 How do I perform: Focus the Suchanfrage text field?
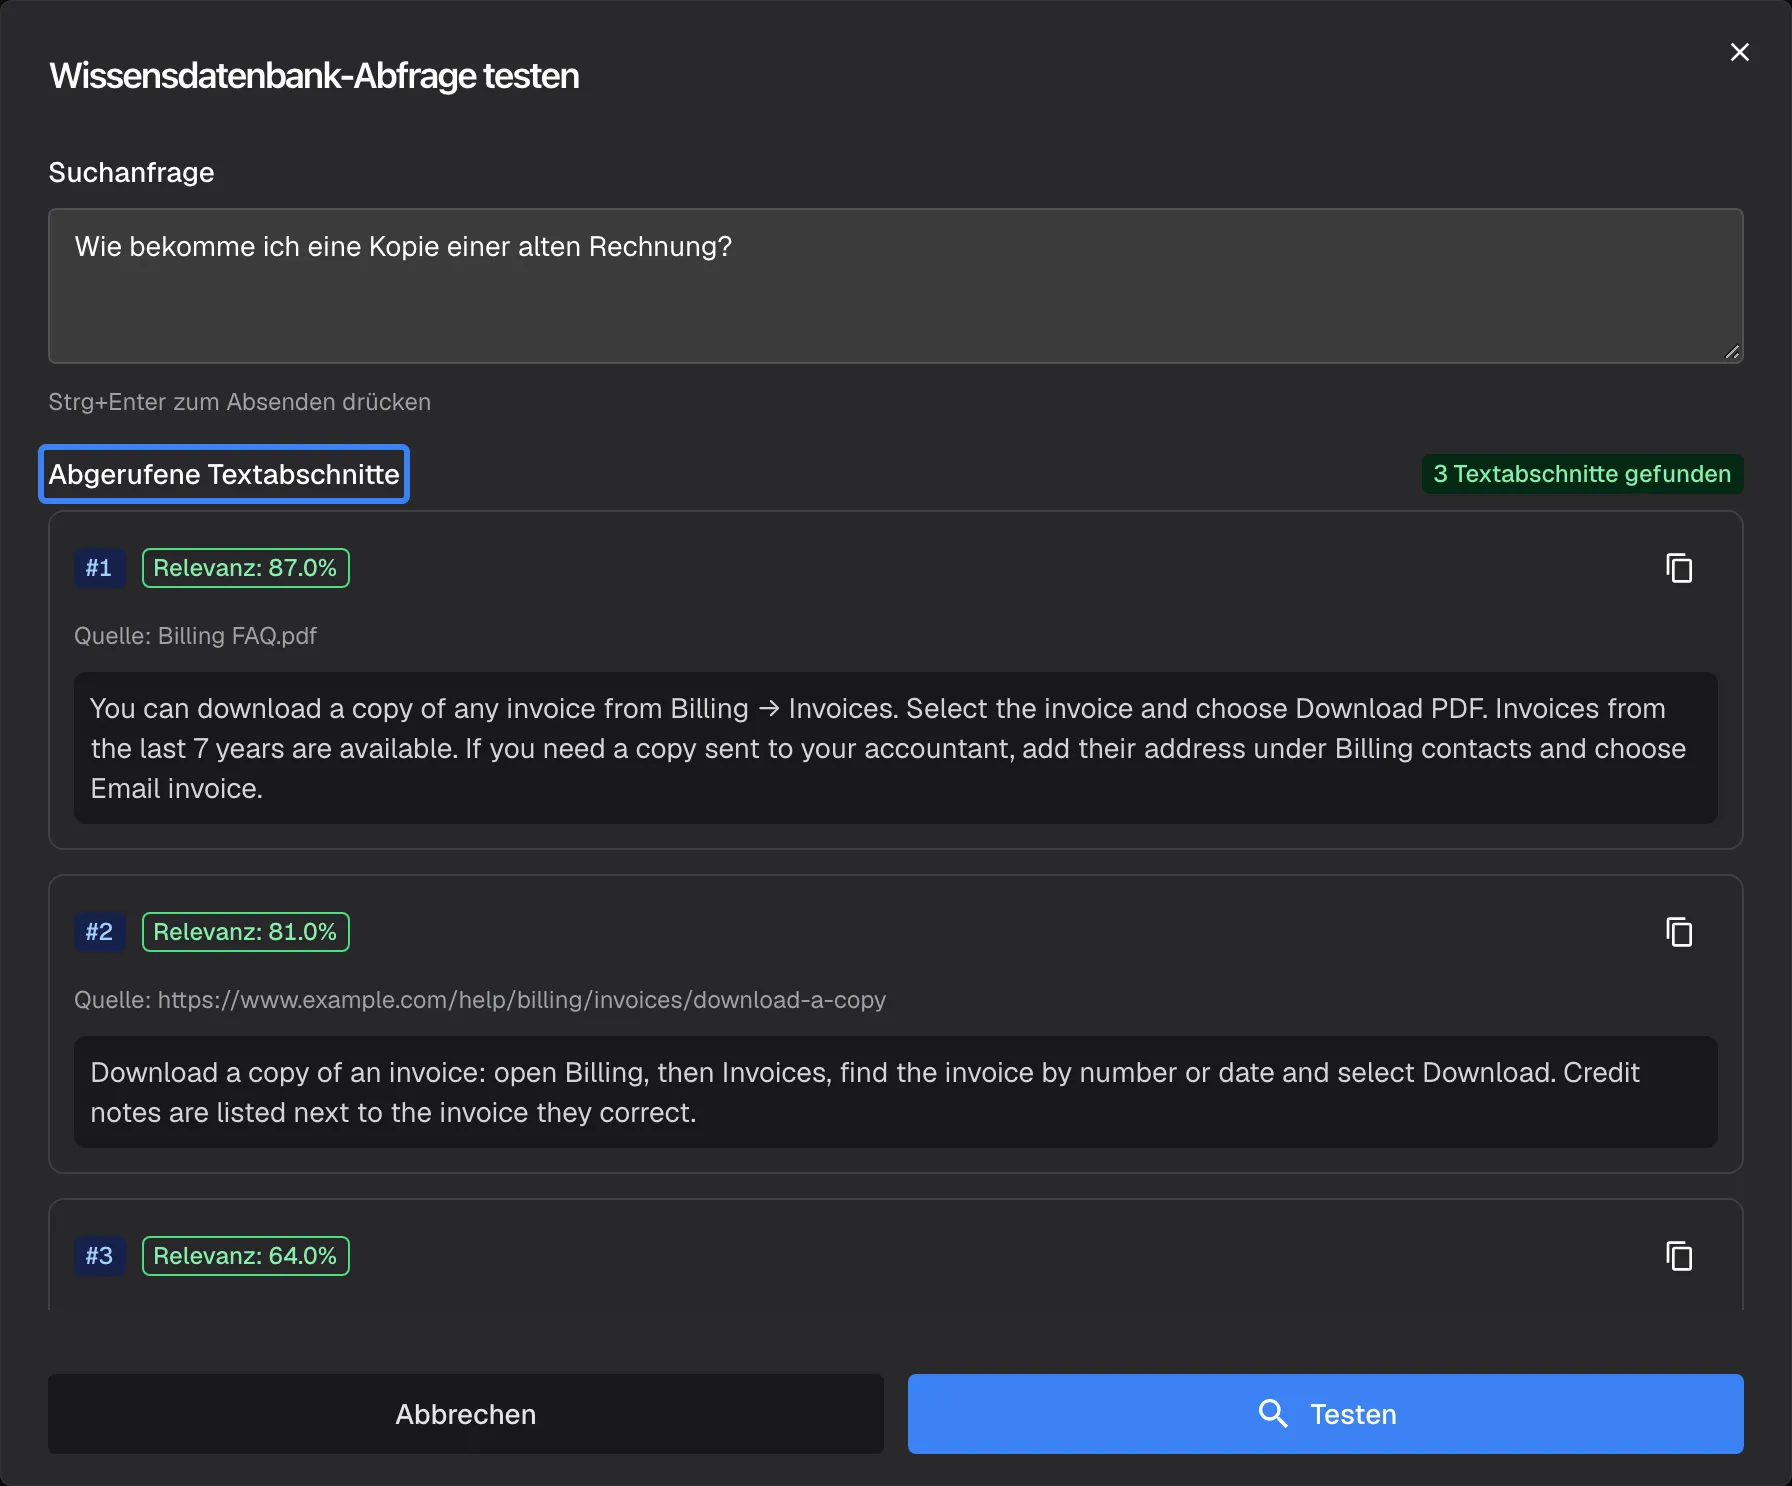pos(896,286)
